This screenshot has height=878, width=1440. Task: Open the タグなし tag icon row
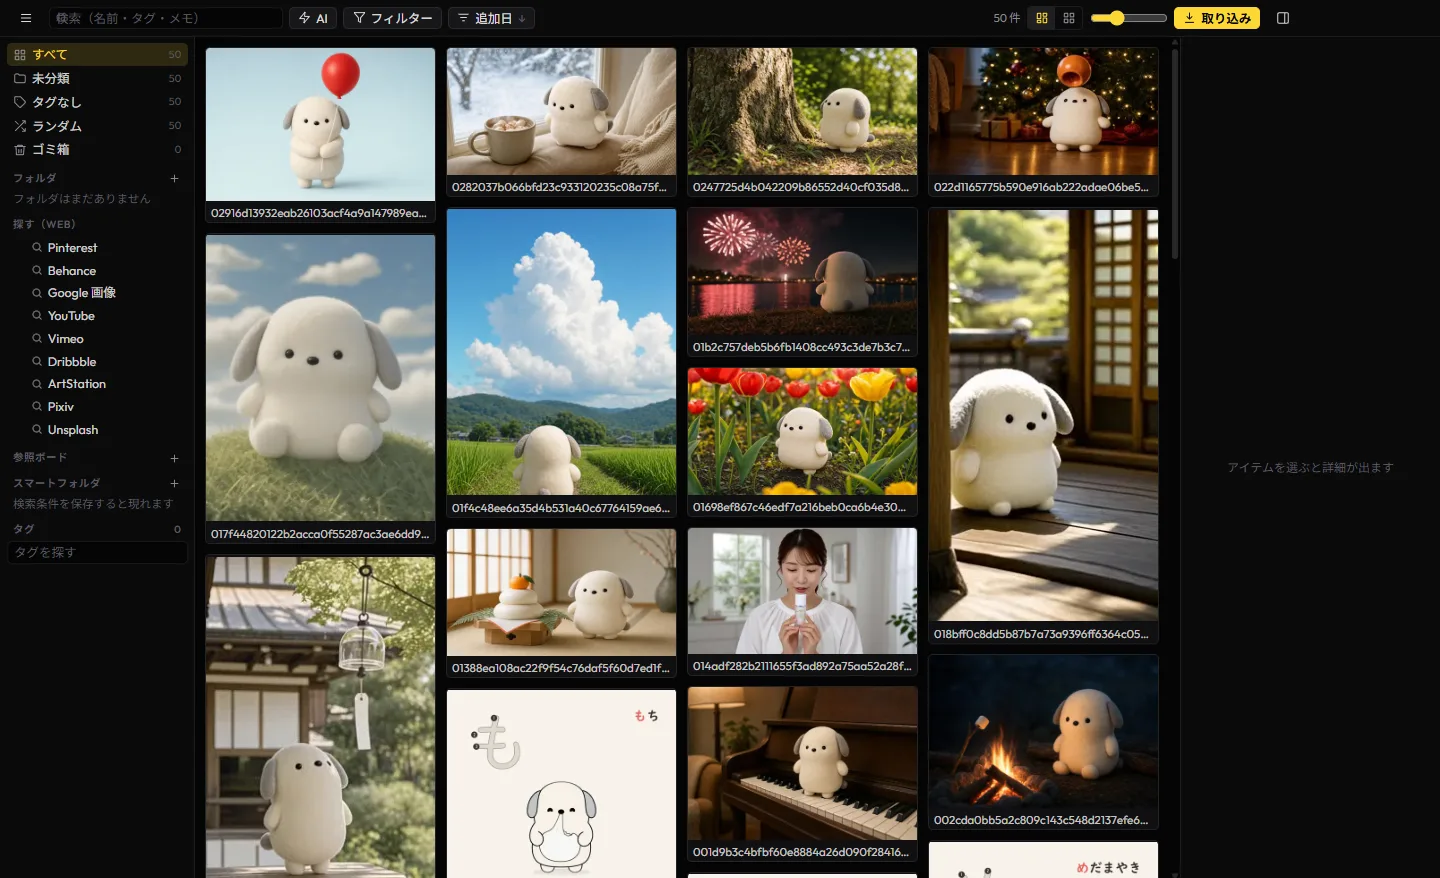point(97,102)
